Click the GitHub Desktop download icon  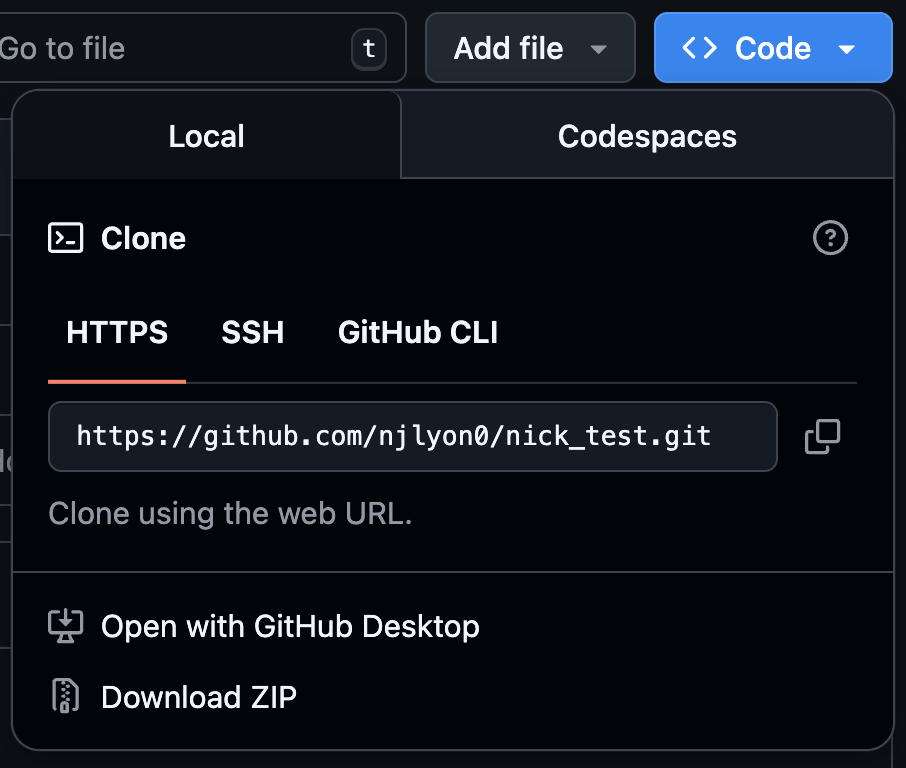coord(65,626)
